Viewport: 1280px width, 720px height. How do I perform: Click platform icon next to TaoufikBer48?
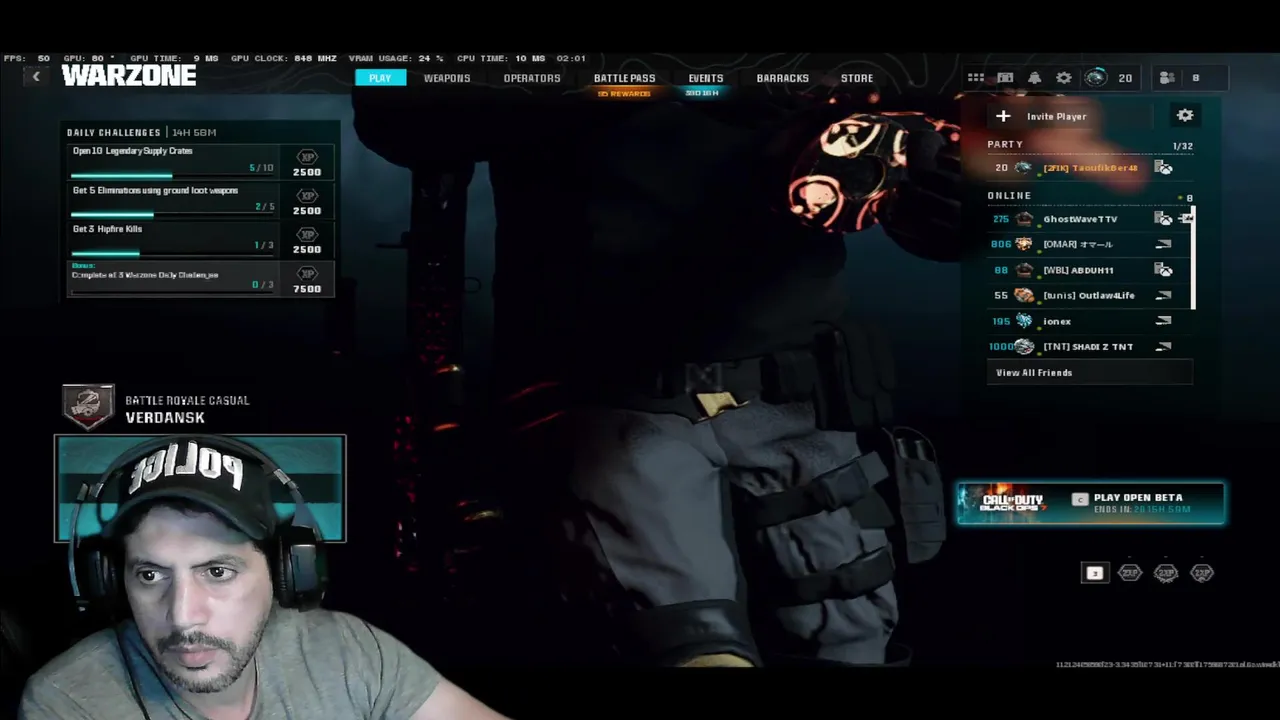pyautogui.click(x=1163, y=168)
